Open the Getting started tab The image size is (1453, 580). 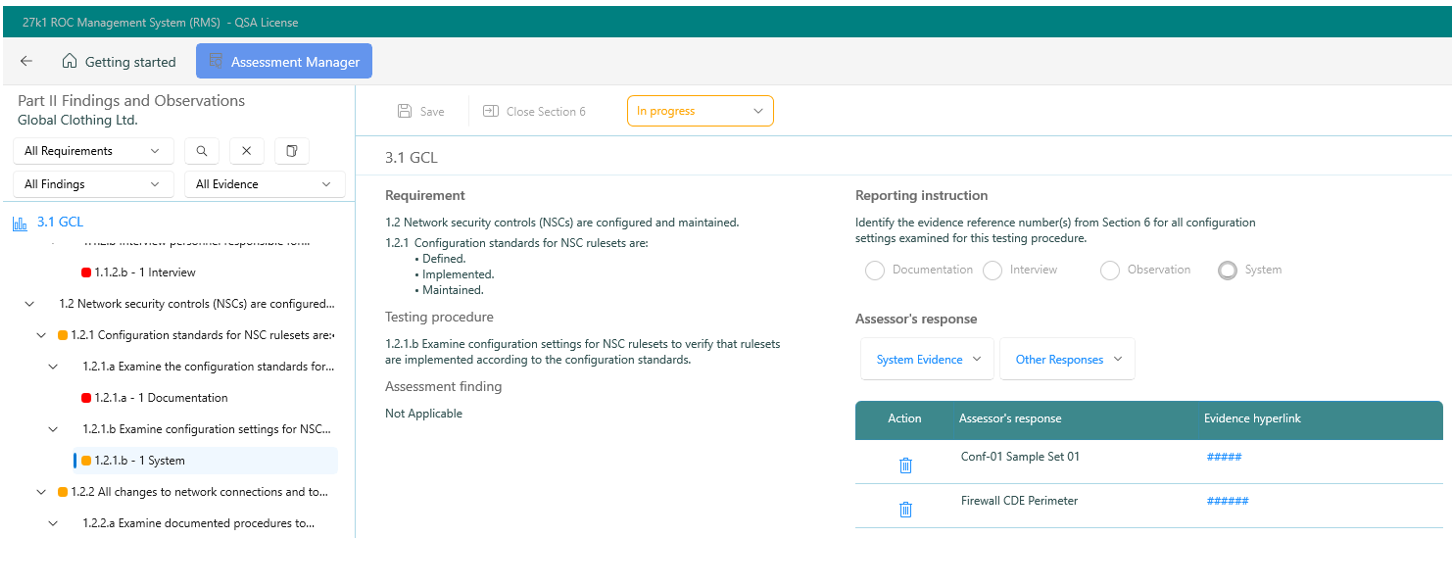[x=119, y=61]
